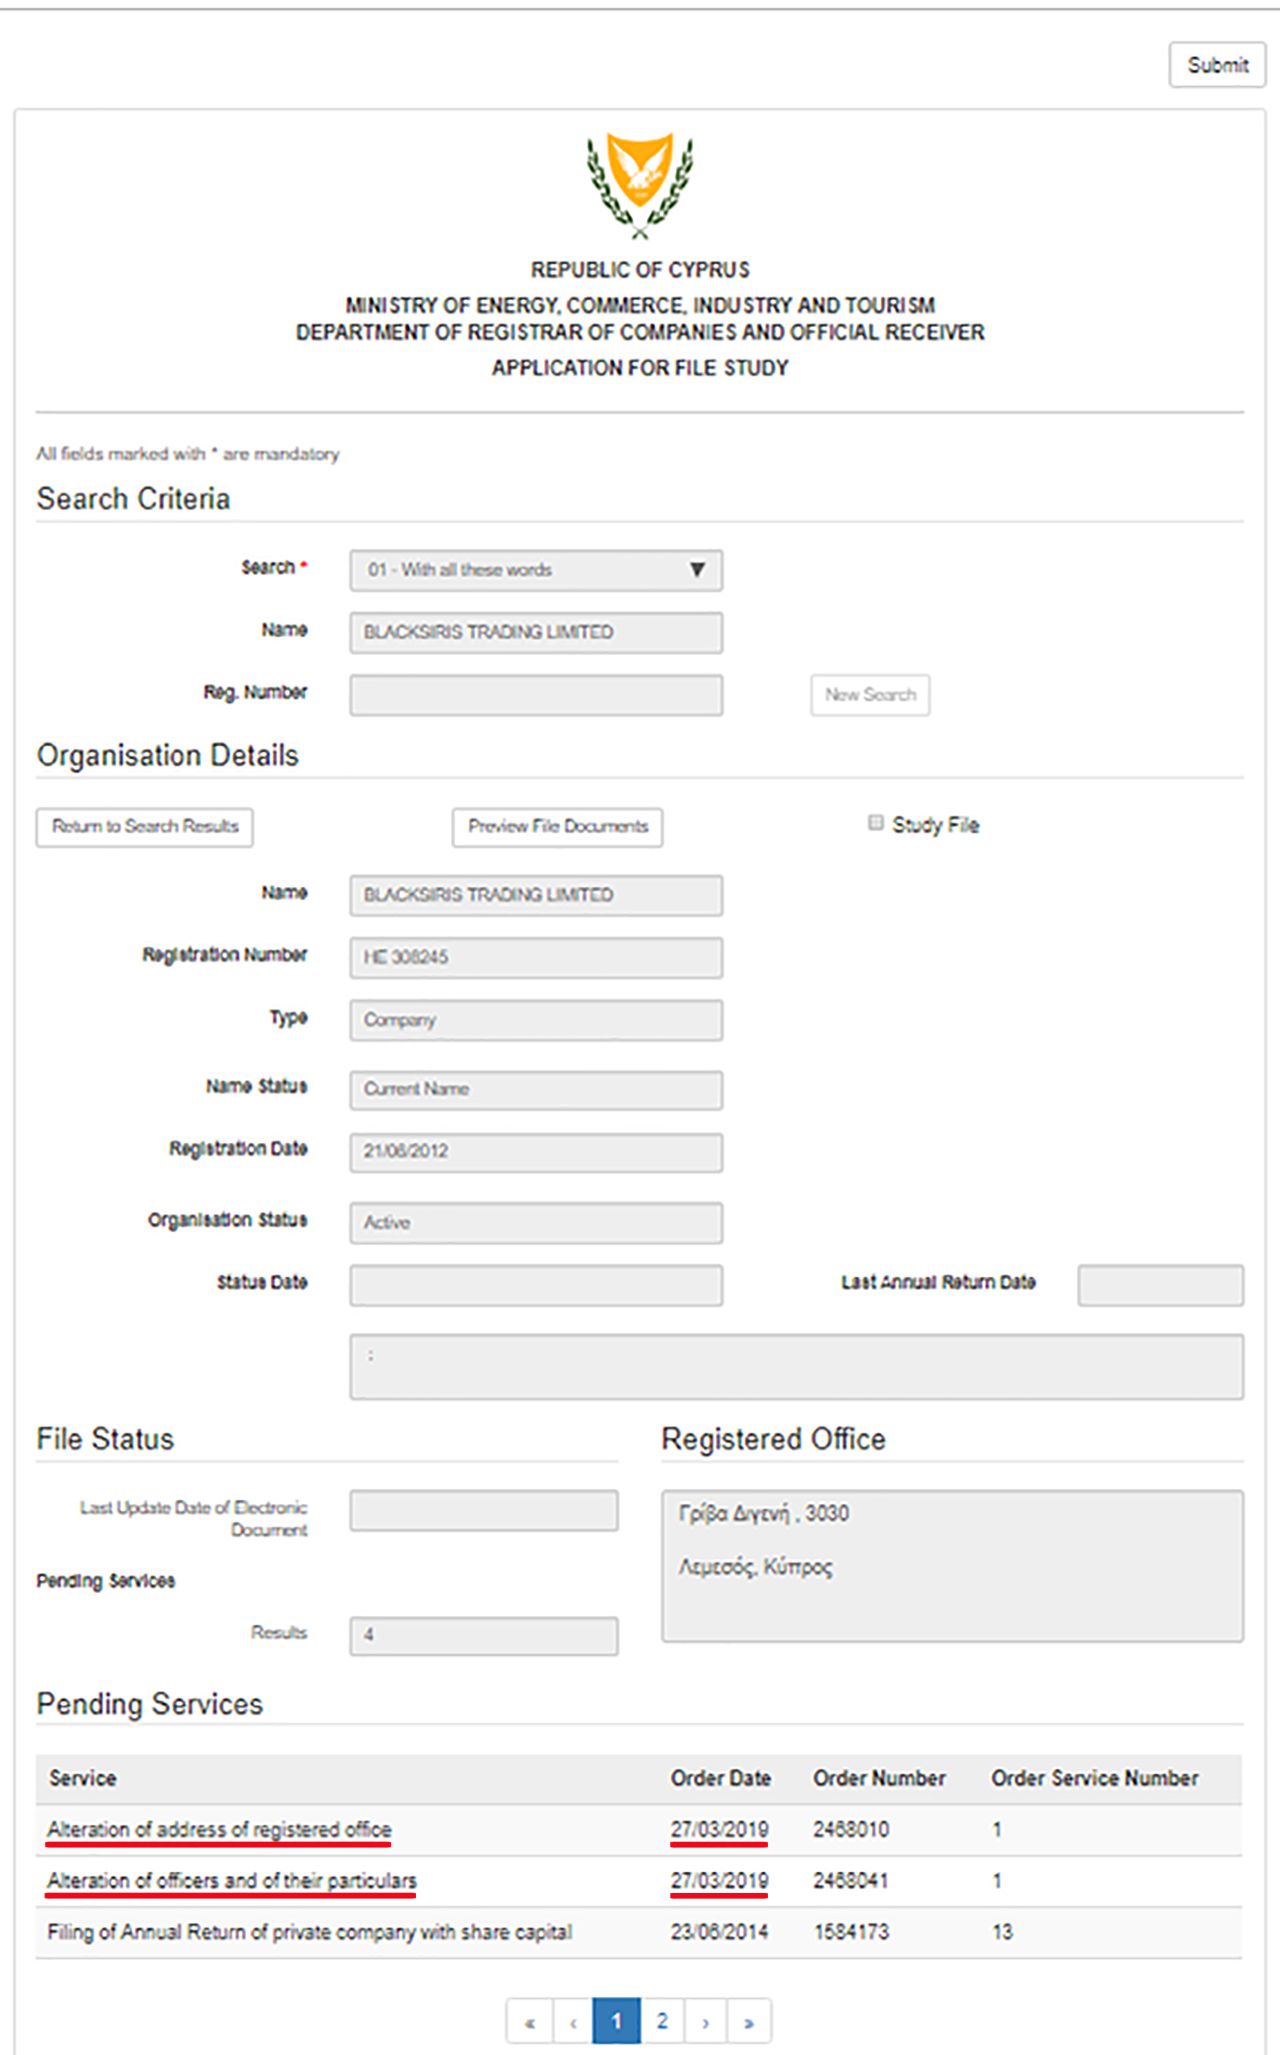This screenshot has height=2055, width=1280.
Task: Click the Registered Office address box
Action: point(952,1566)
